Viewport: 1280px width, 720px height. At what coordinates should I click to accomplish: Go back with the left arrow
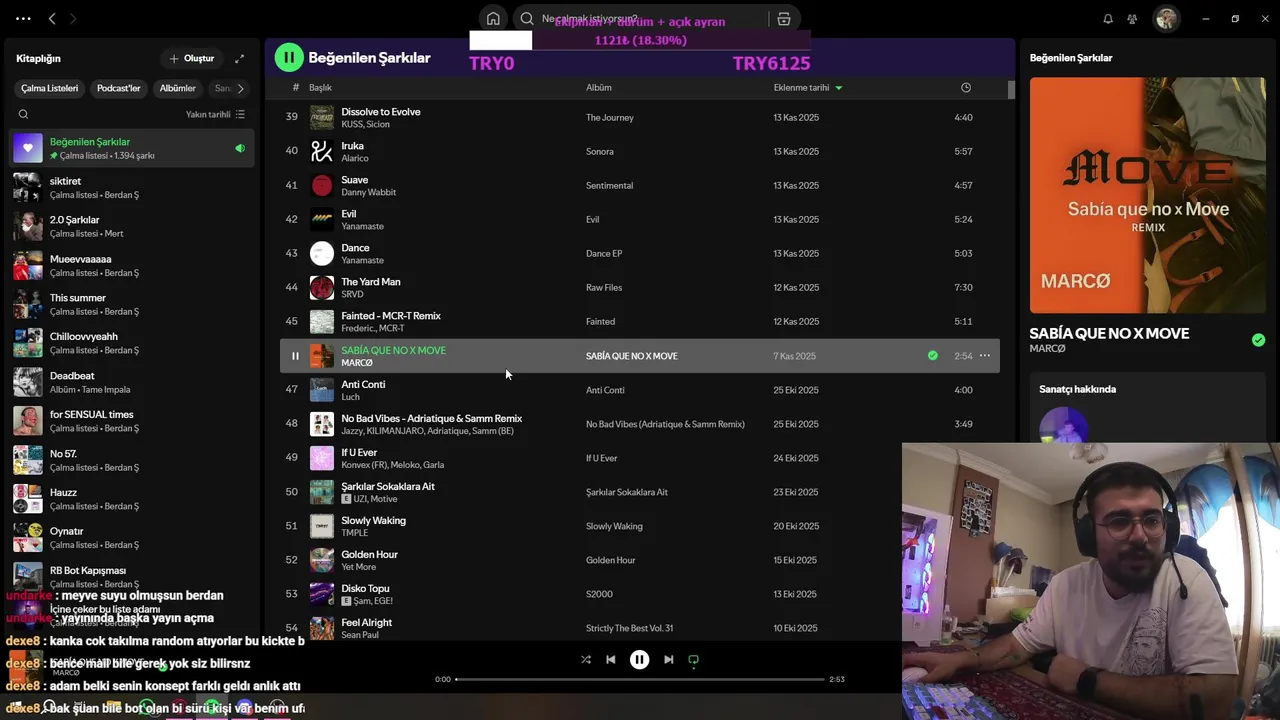click(52, 19)
